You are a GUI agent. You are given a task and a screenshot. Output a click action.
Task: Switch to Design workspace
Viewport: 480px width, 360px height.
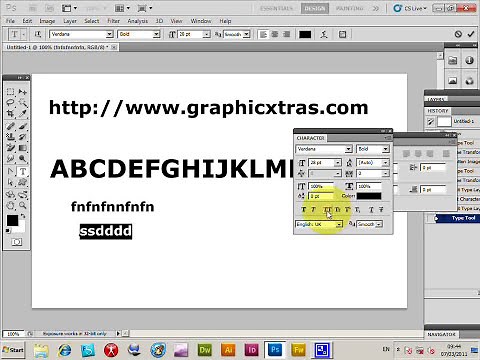[x=315, y=8]
